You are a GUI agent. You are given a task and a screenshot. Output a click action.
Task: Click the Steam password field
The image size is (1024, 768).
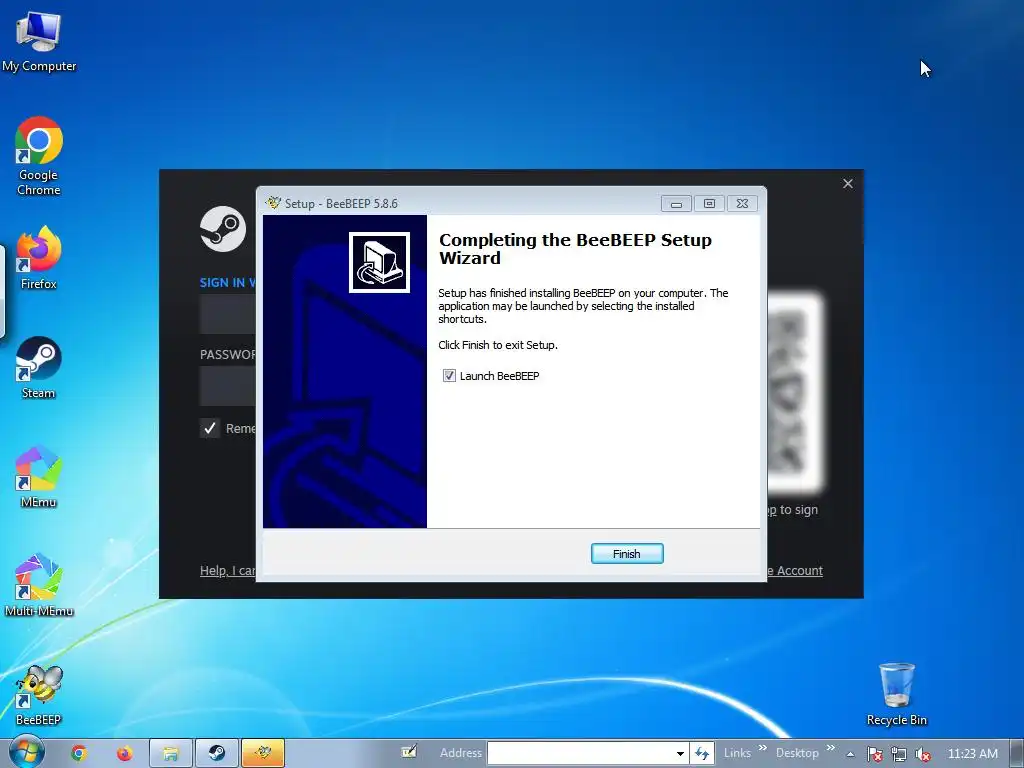pos(227,386)
